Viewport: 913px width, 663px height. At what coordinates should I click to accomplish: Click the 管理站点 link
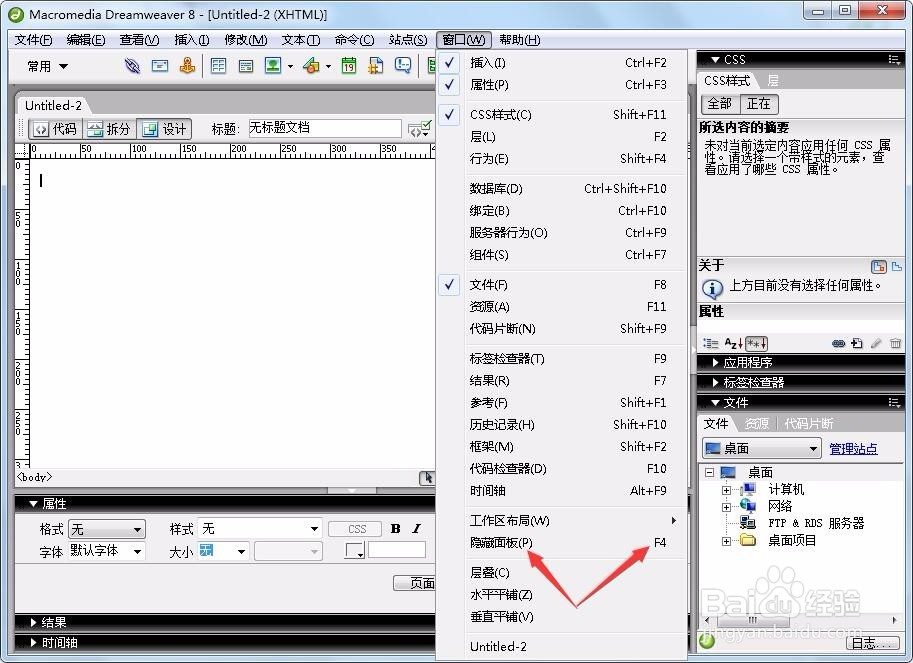(853, 449)
